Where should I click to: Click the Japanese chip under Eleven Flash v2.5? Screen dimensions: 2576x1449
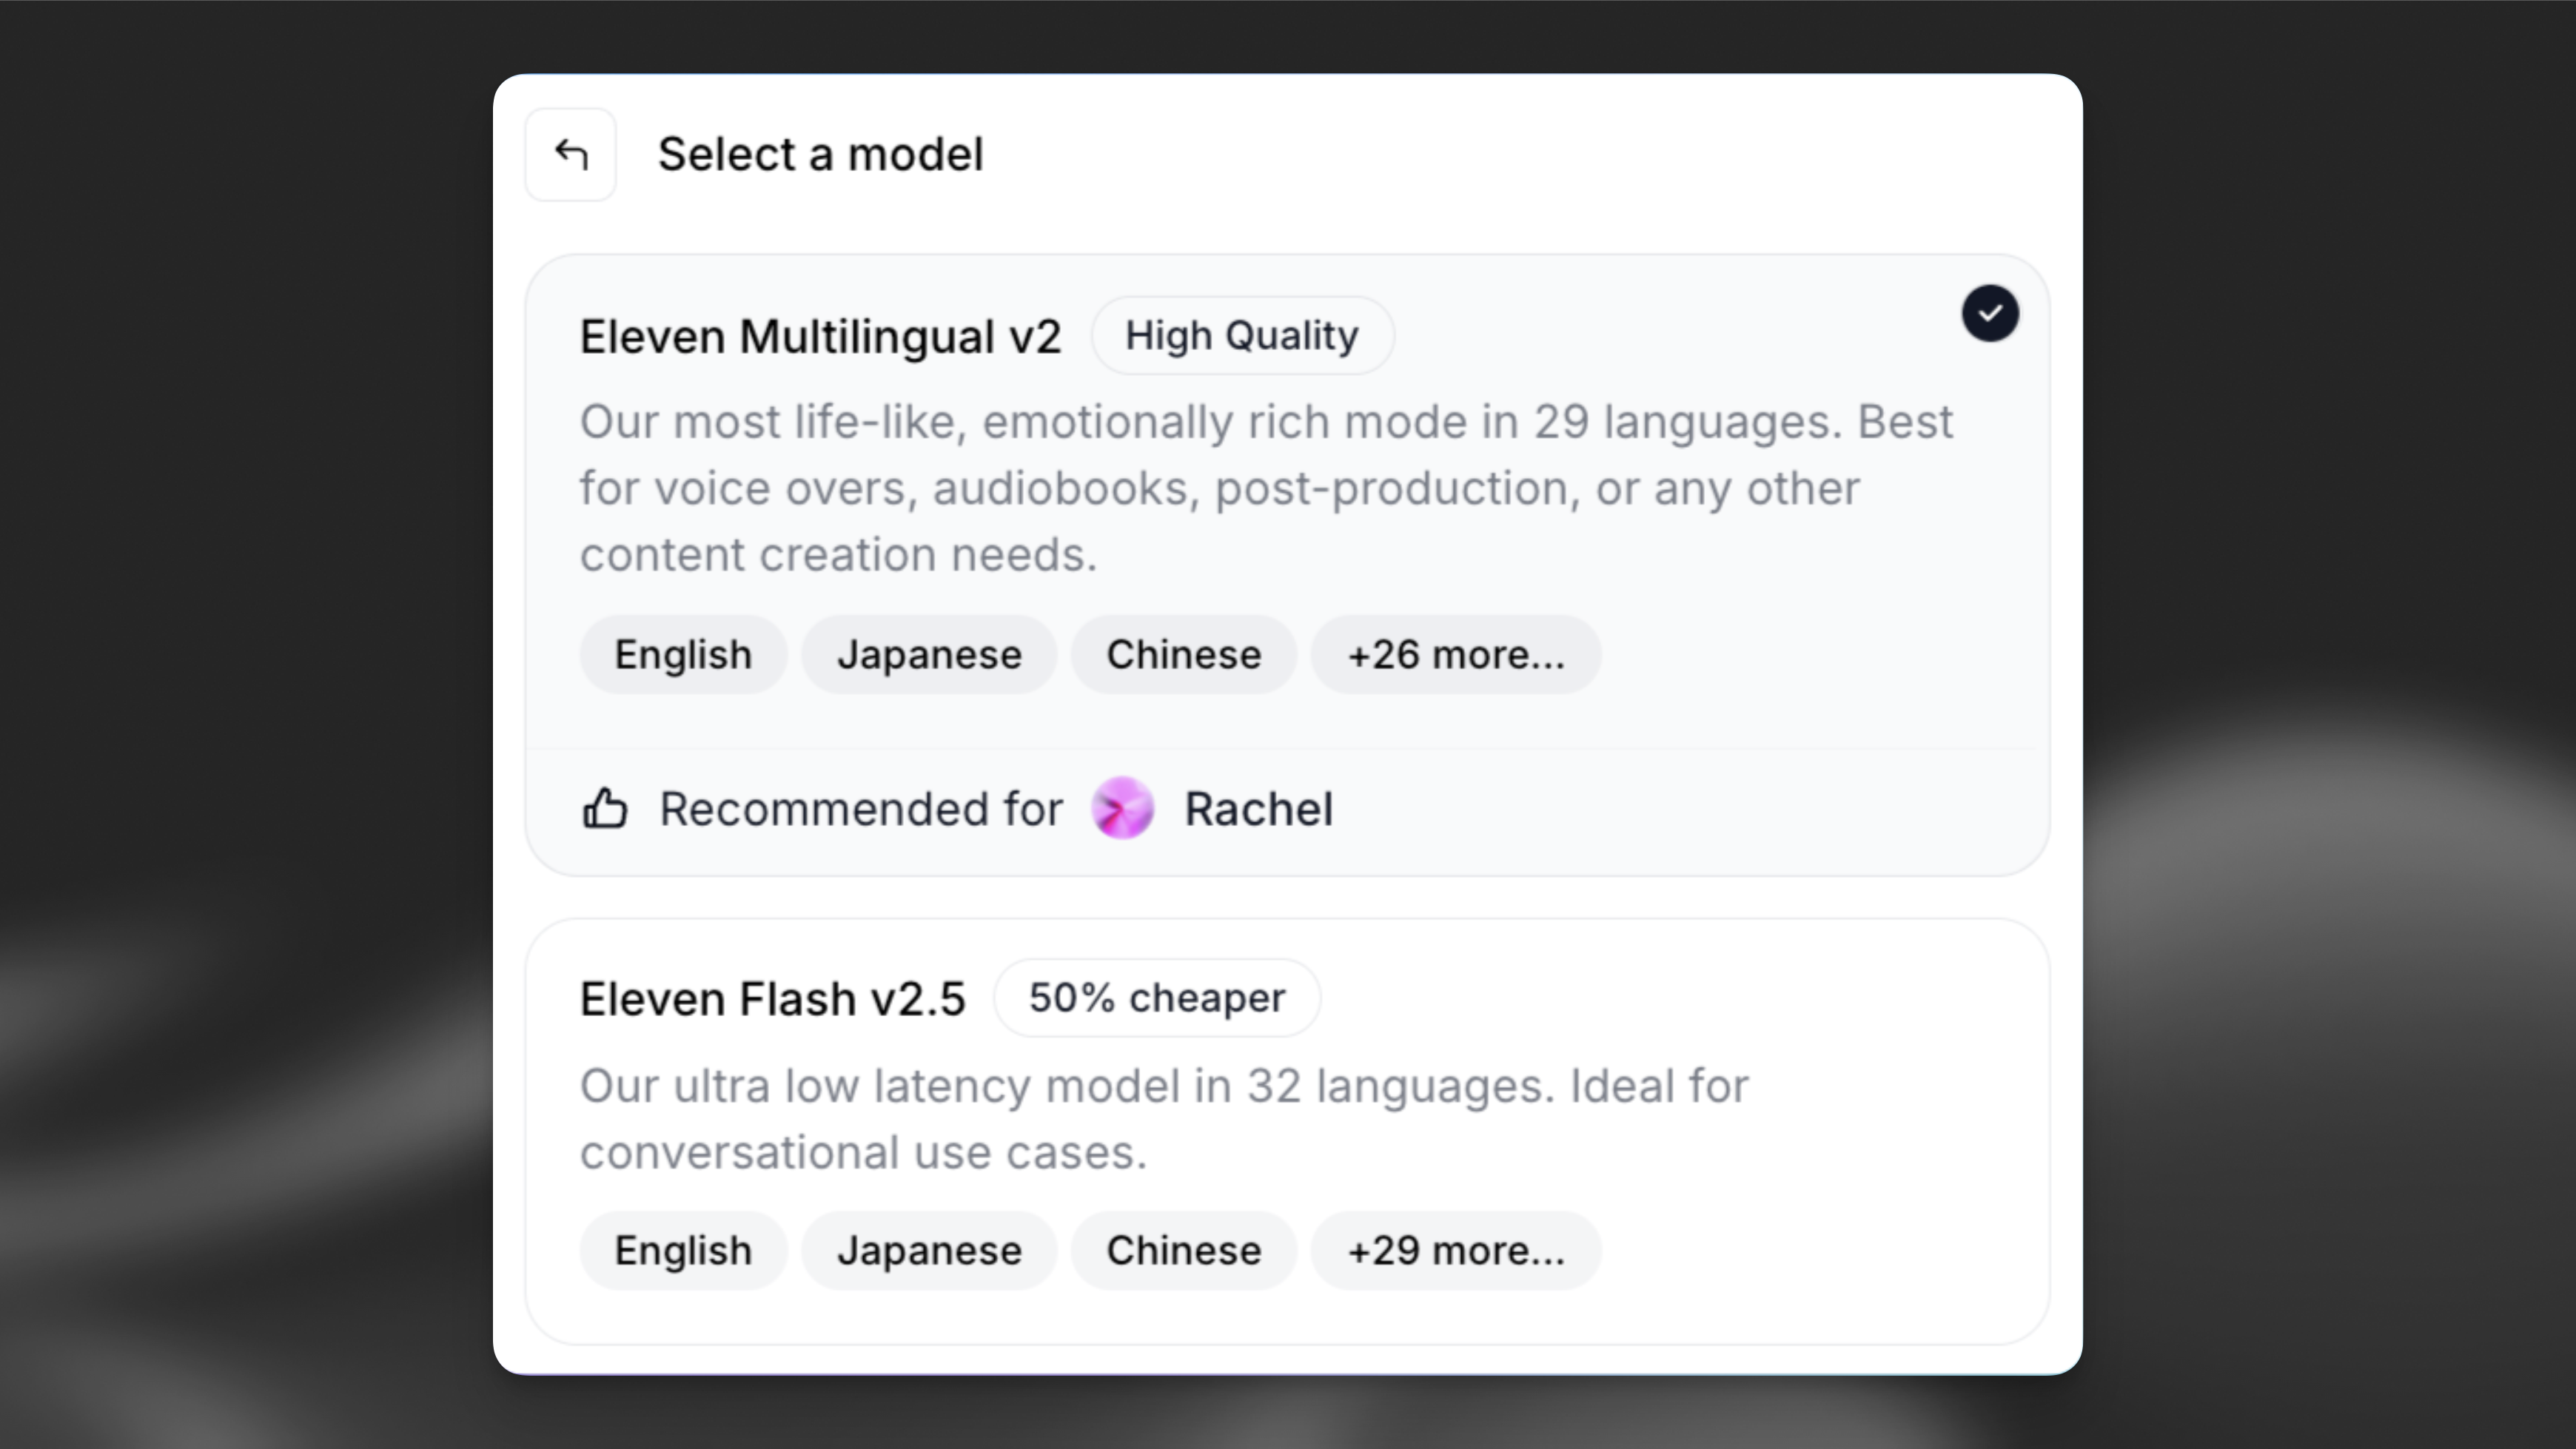[928, 1250]
